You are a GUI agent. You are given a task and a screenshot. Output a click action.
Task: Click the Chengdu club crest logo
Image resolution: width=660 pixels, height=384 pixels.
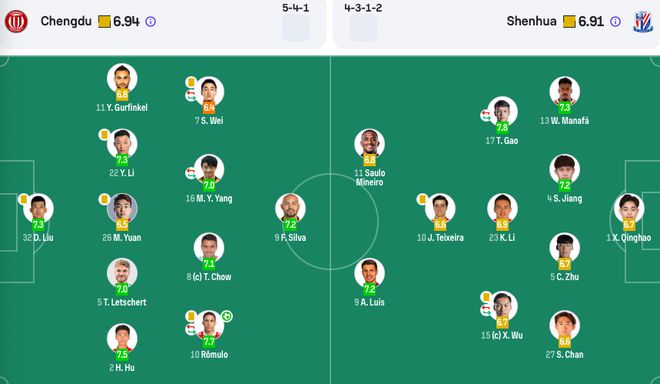pyautogui.click(x=16, y=21)
